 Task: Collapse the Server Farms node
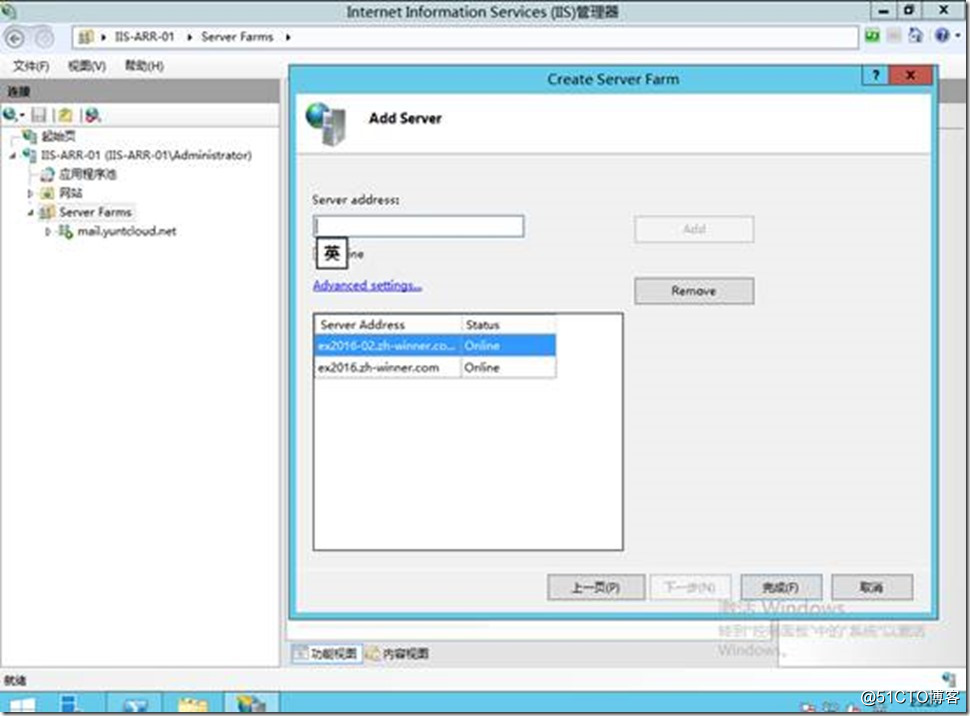(30, 213)
